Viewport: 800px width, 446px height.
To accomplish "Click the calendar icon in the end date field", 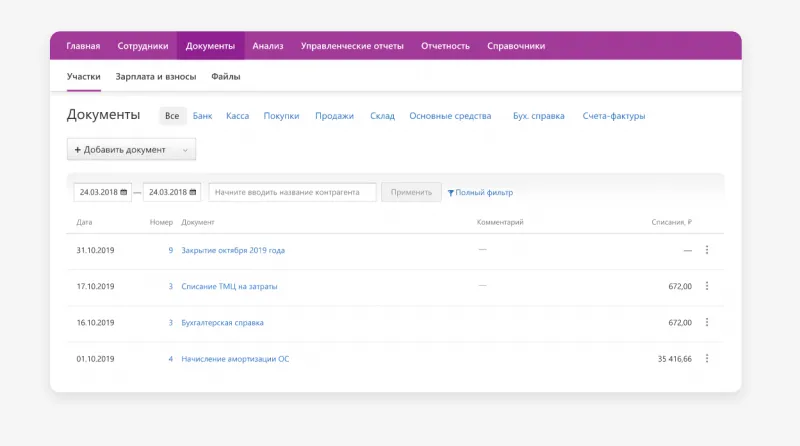I will point(193,192).
